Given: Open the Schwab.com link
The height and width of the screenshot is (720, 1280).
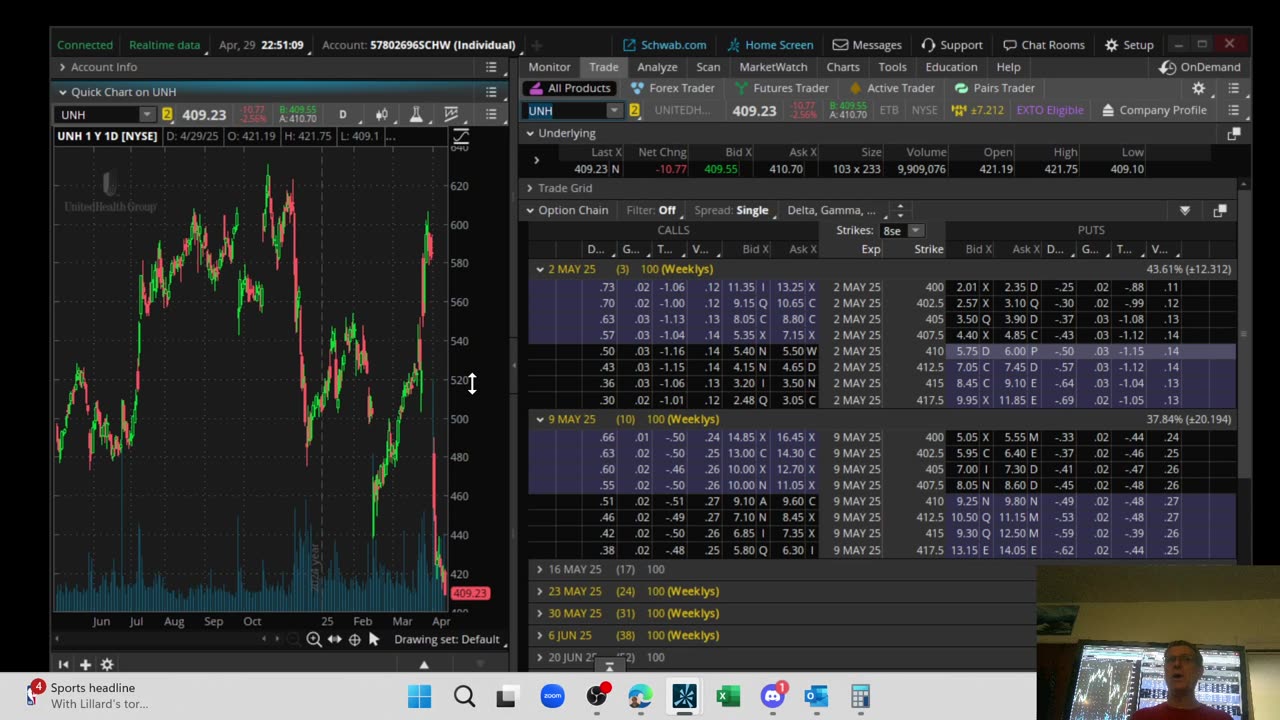Looking at the screenshot, I should point(664,45).
